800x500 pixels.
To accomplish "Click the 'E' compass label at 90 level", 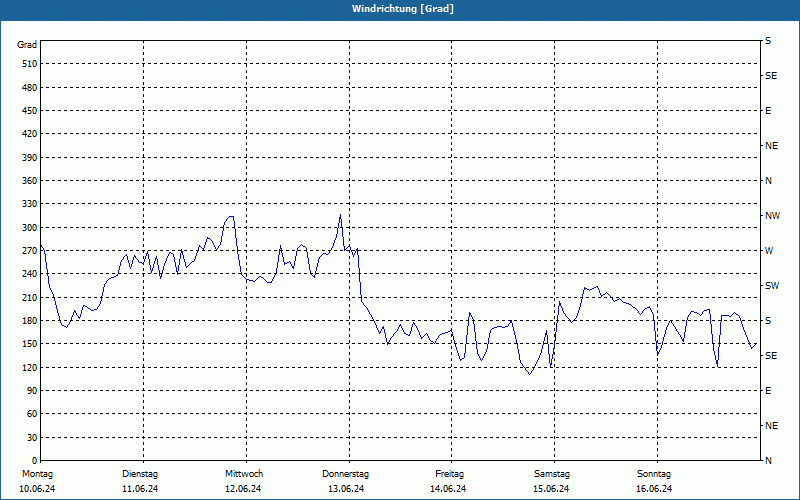I will (768, 390).
